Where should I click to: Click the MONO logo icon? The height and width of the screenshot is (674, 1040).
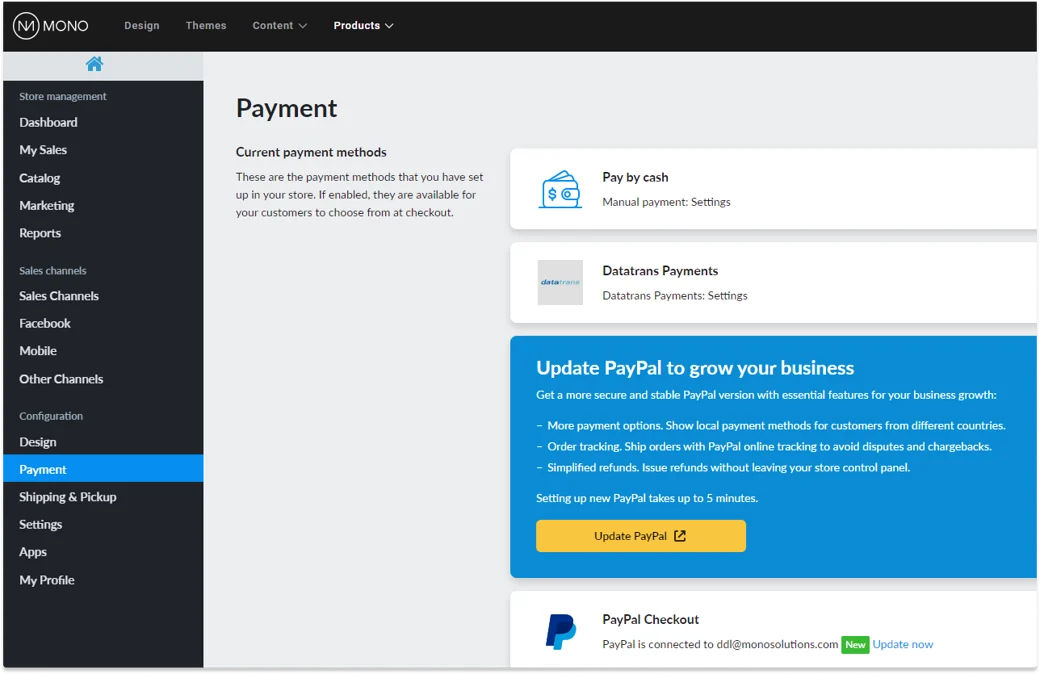26,25
